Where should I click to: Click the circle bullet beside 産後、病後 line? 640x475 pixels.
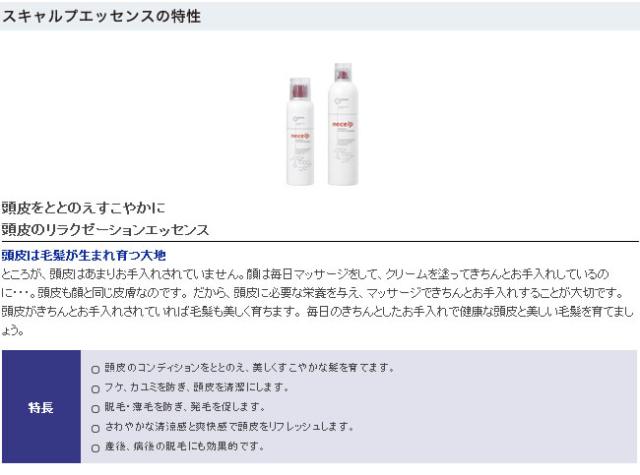[x=96, y=448]
